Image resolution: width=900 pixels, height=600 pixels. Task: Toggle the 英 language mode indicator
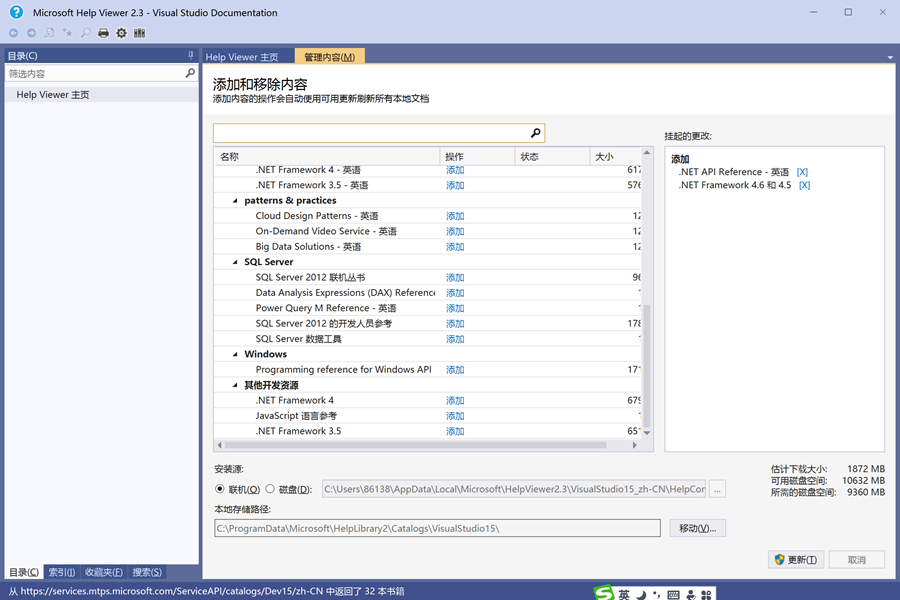click(x=624, y=595)
